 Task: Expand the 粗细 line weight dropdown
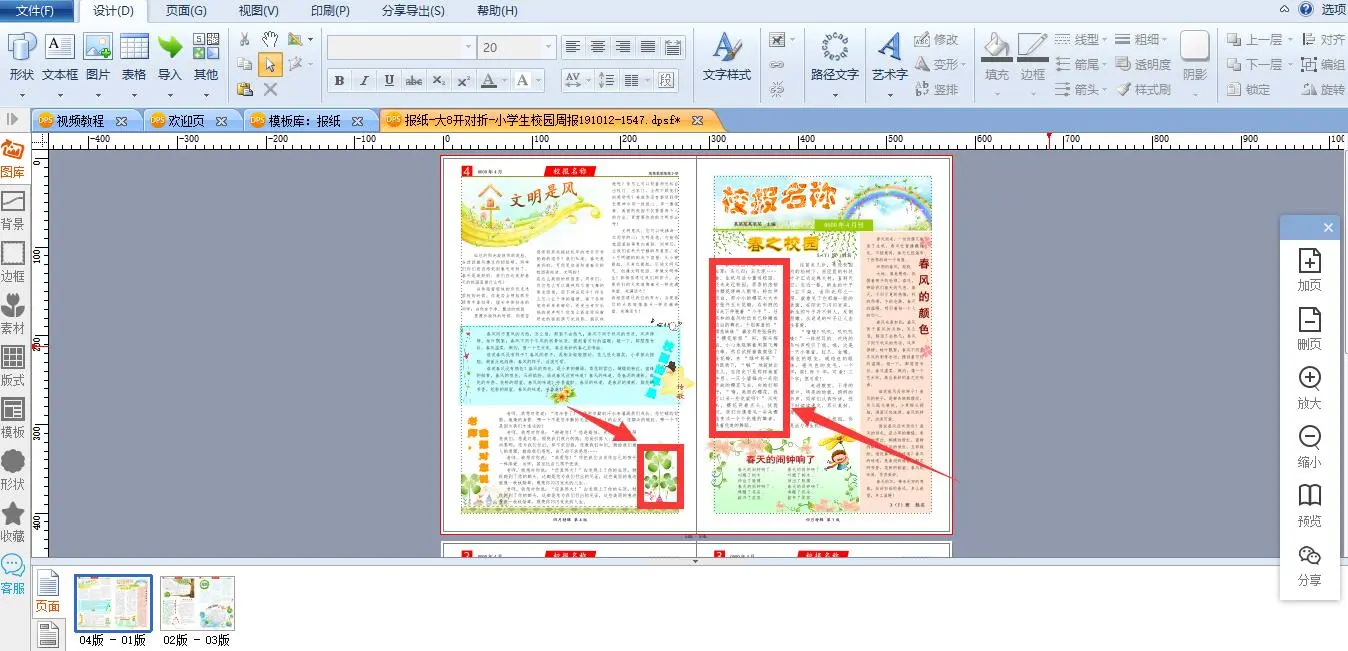coord(1165,39)
